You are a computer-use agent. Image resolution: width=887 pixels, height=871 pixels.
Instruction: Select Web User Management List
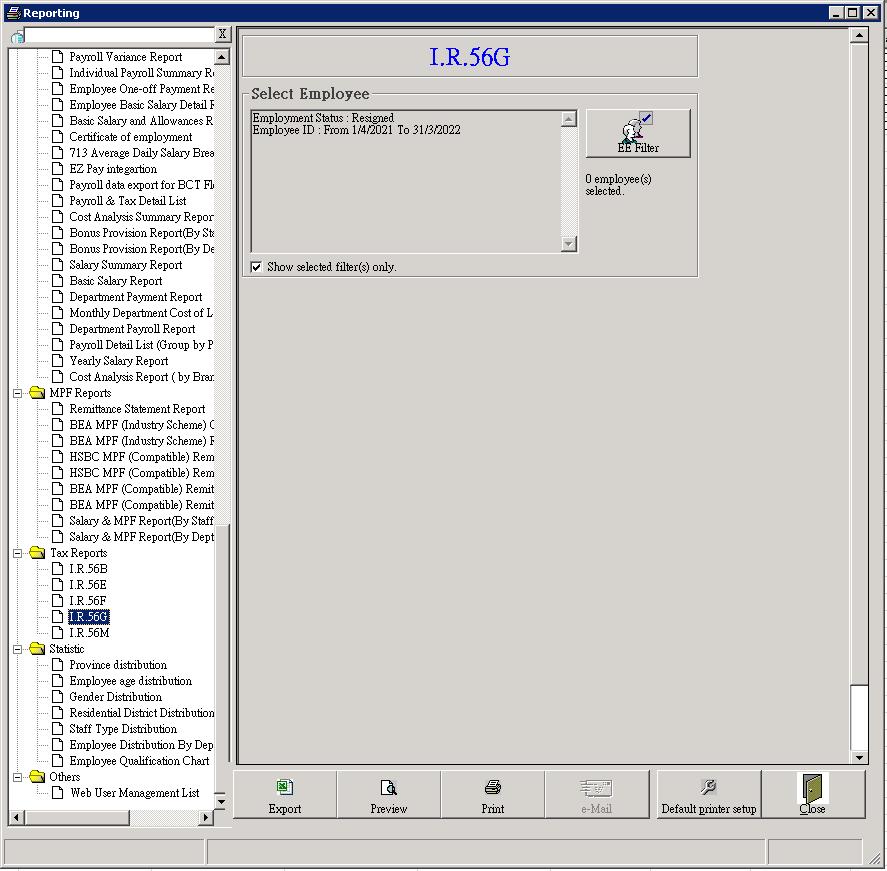[x=134, y=793]
